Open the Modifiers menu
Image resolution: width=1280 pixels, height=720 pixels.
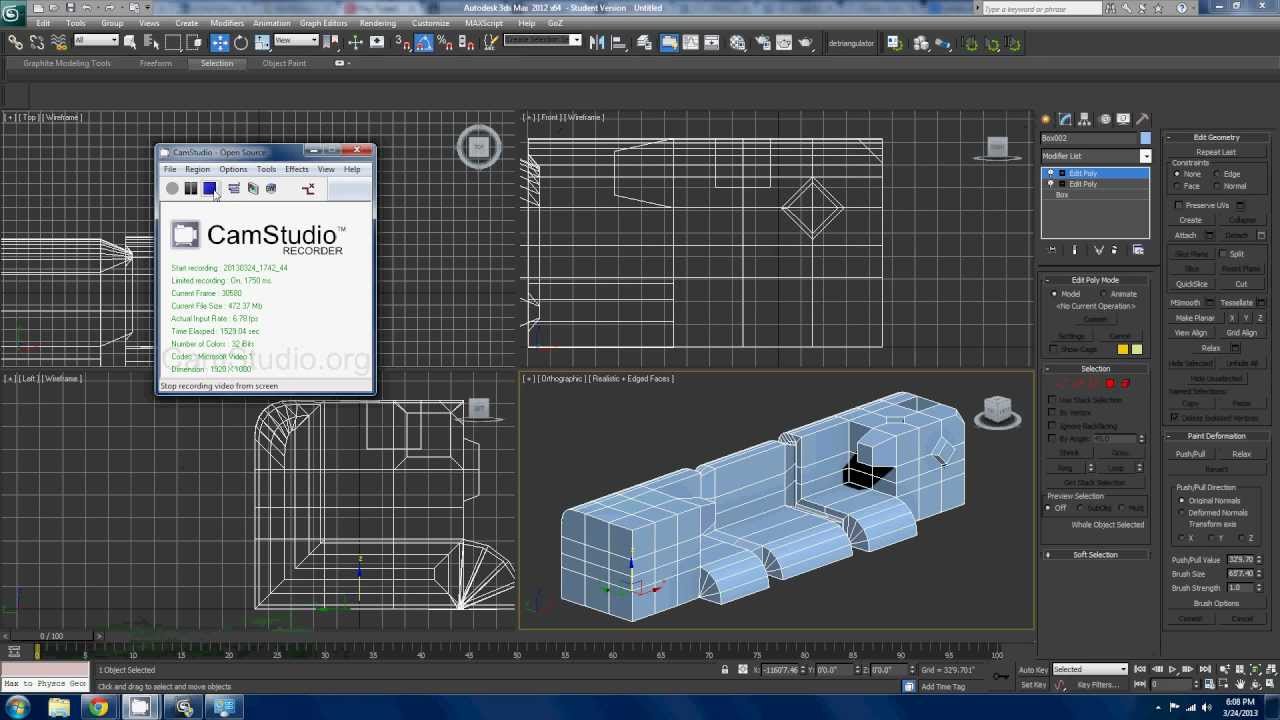tap(227, 23)
